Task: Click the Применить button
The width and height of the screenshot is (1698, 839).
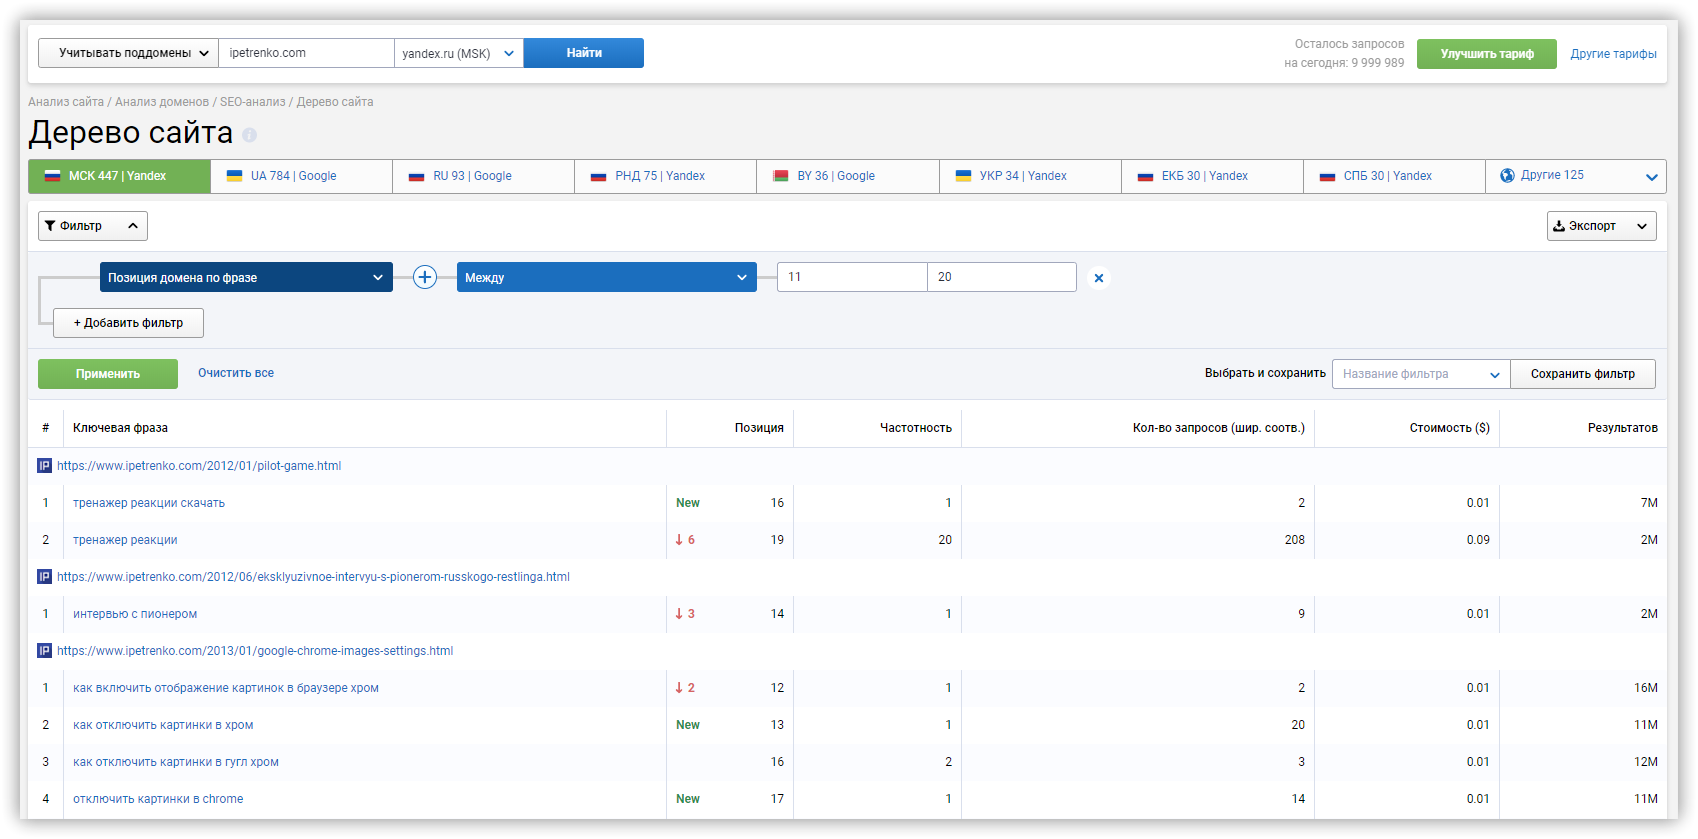Action: (x=108, y=374)
